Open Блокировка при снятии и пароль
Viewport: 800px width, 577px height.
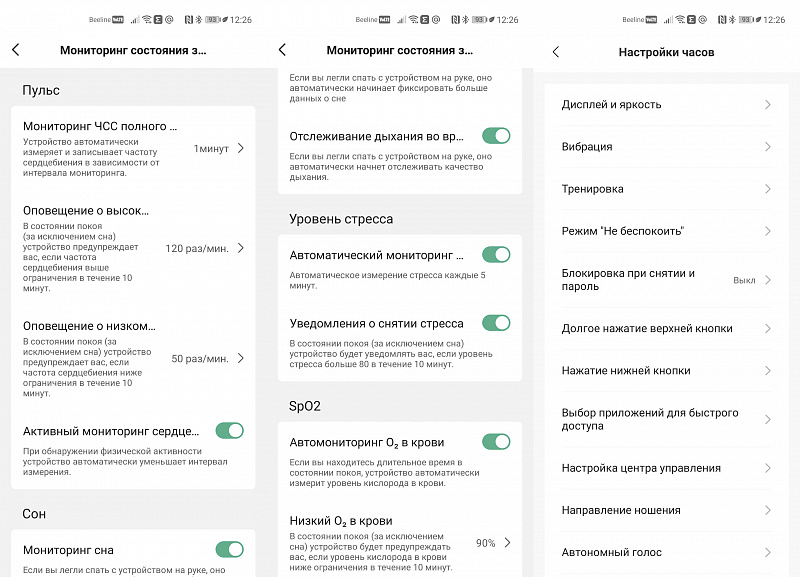click(x=665, y=280)
